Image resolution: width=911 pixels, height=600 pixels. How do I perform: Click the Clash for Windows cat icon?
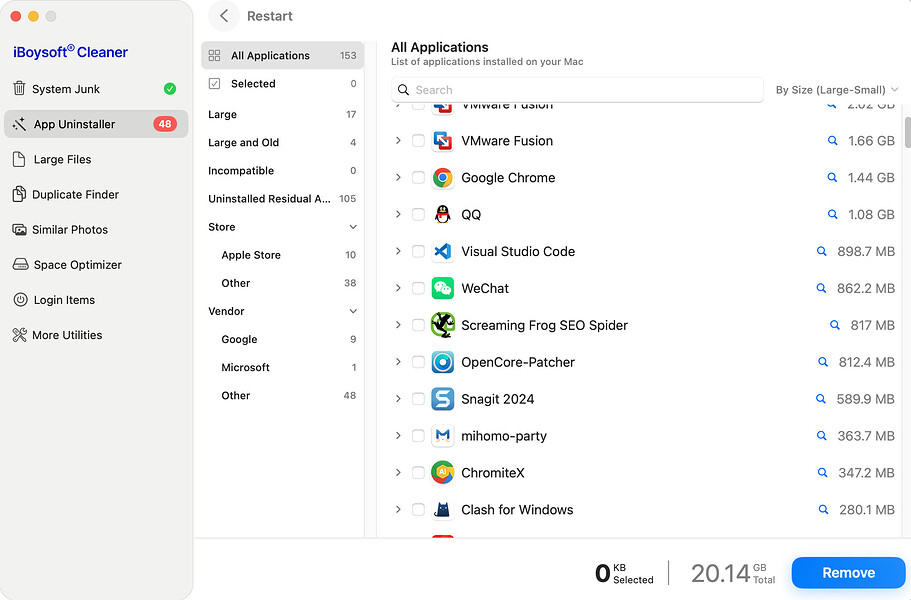tap(443, 509)
